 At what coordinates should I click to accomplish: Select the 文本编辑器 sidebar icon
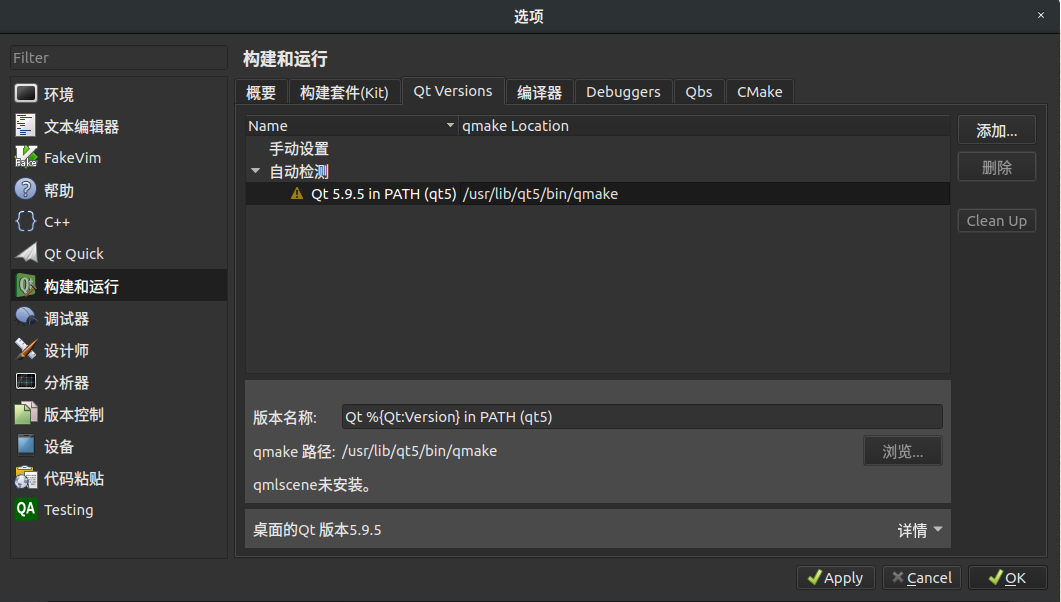point(25,125)
